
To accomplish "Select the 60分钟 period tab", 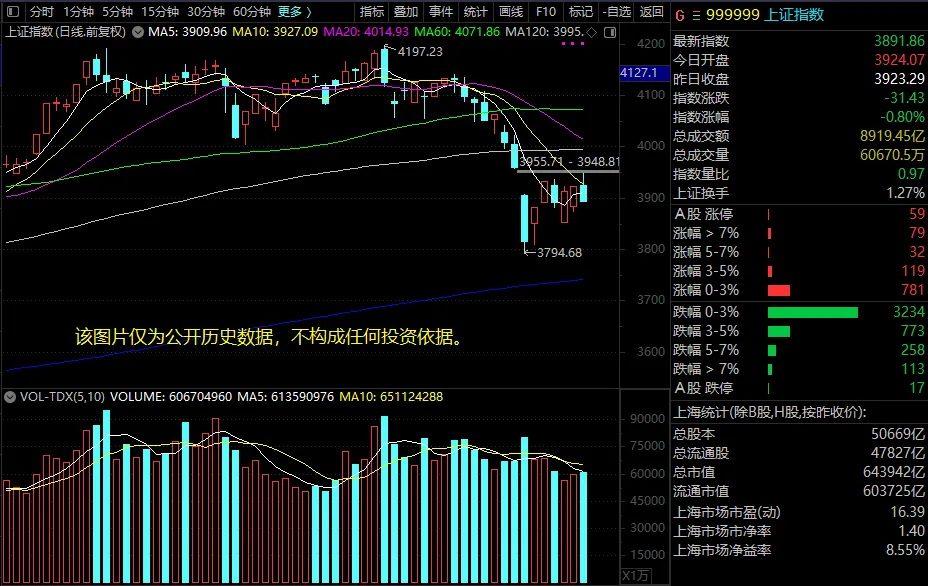I will coord(252,11).
